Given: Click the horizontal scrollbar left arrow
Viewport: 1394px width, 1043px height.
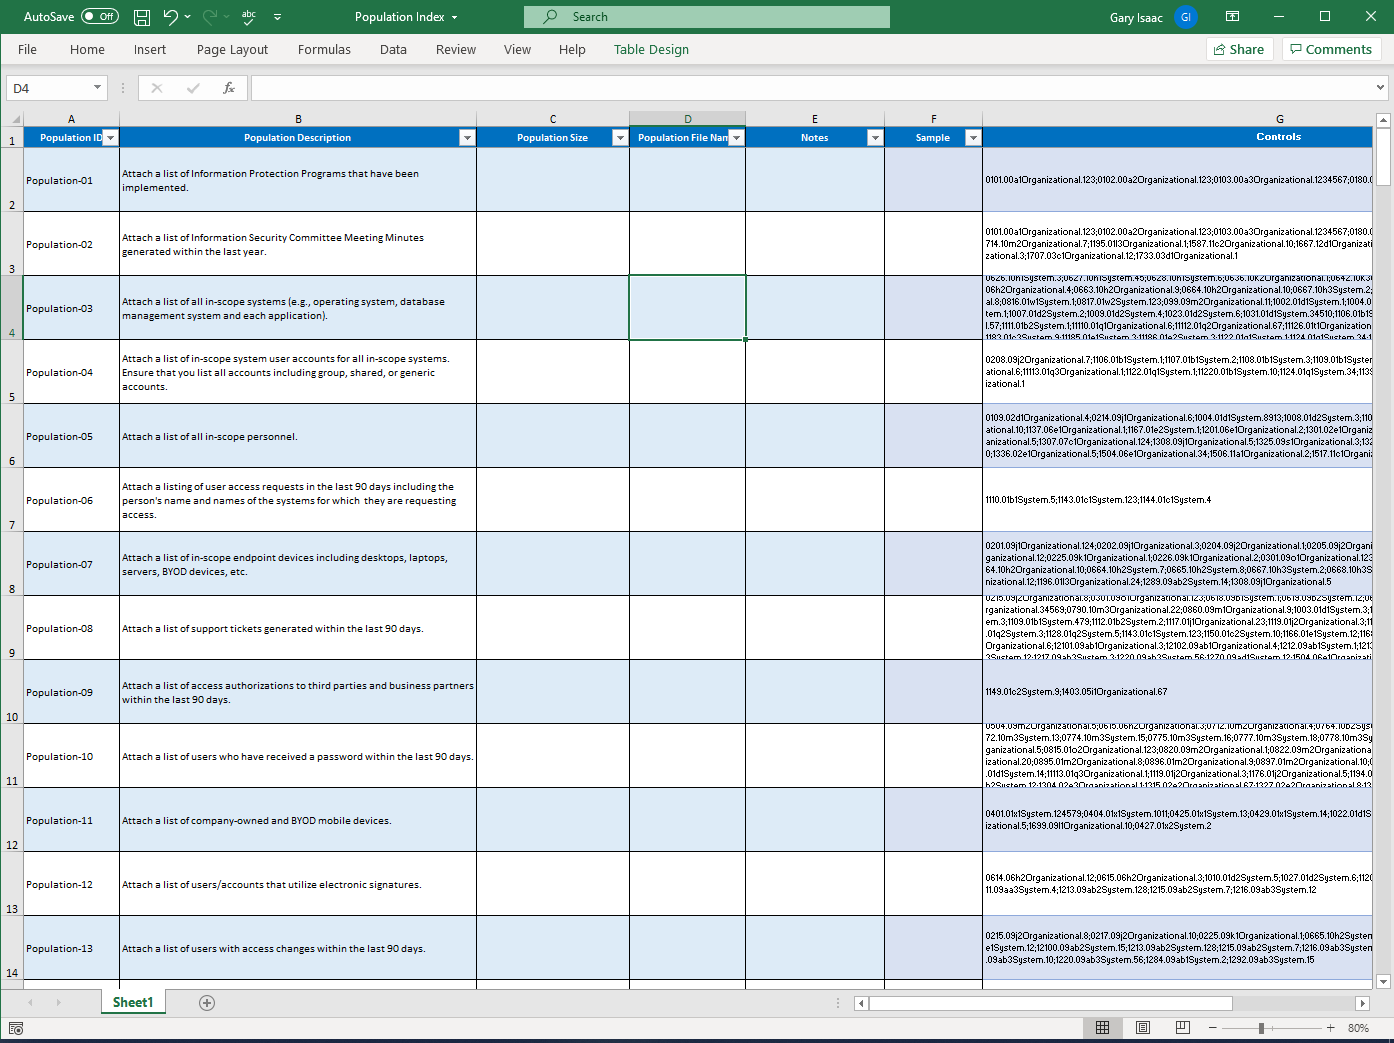Looking at the screenshot, I should coord(862,1003).
